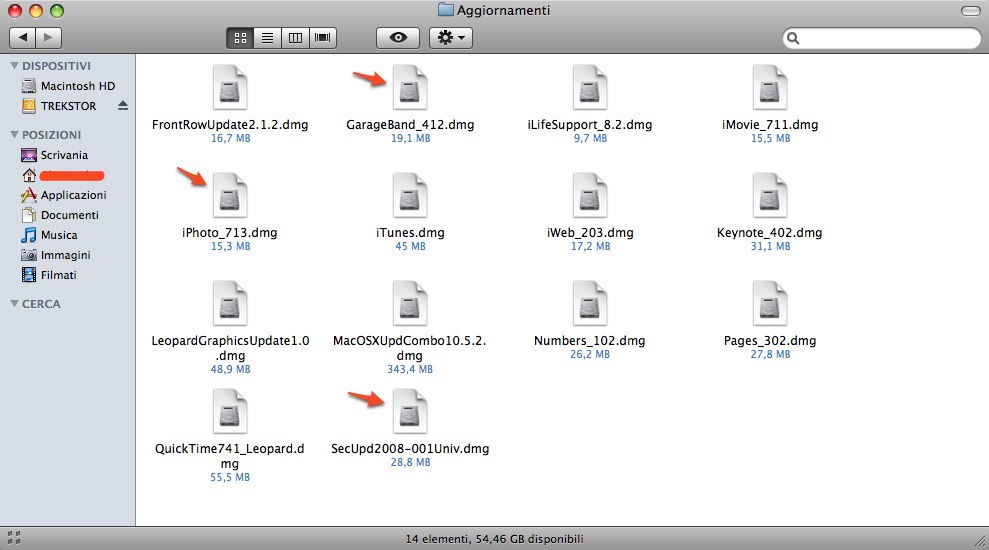Click the Aggiornamenti window title text
Screen dimensions: 989x550
[x=503, y=10]
